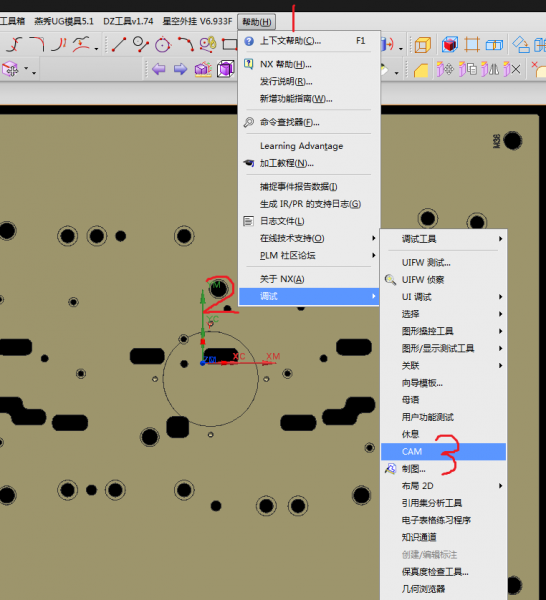Open the DZ工具v1.74 menu
Viewport: 546px width, 600px height.
point(128,21)
